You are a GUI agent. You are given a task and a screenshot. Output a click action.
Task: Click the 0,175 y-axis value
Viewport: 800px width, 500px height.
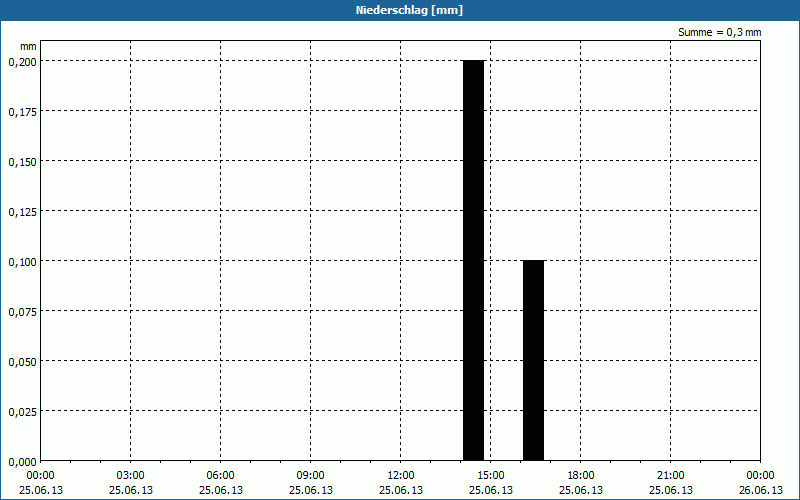pyautogui.click(x=22, y=111)
